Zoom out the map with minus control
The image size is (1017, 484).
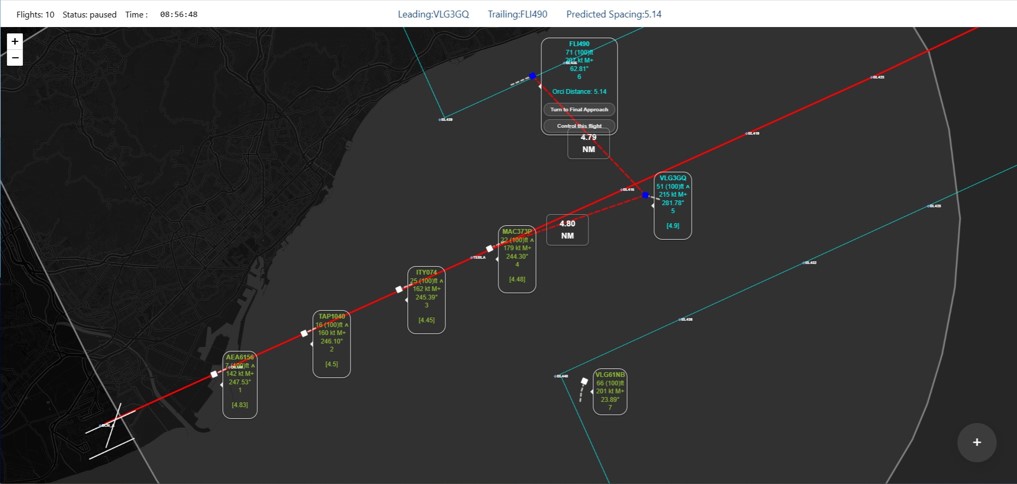[x=14, y=58]
